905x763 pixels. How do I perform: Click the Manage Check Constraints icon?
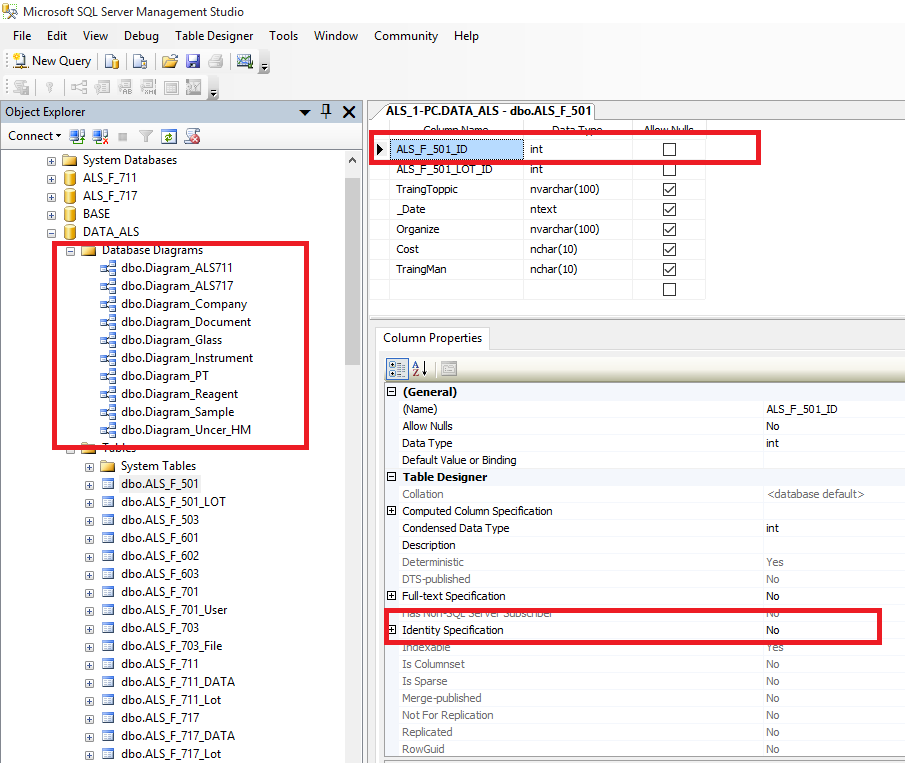[x=171, y=87]
